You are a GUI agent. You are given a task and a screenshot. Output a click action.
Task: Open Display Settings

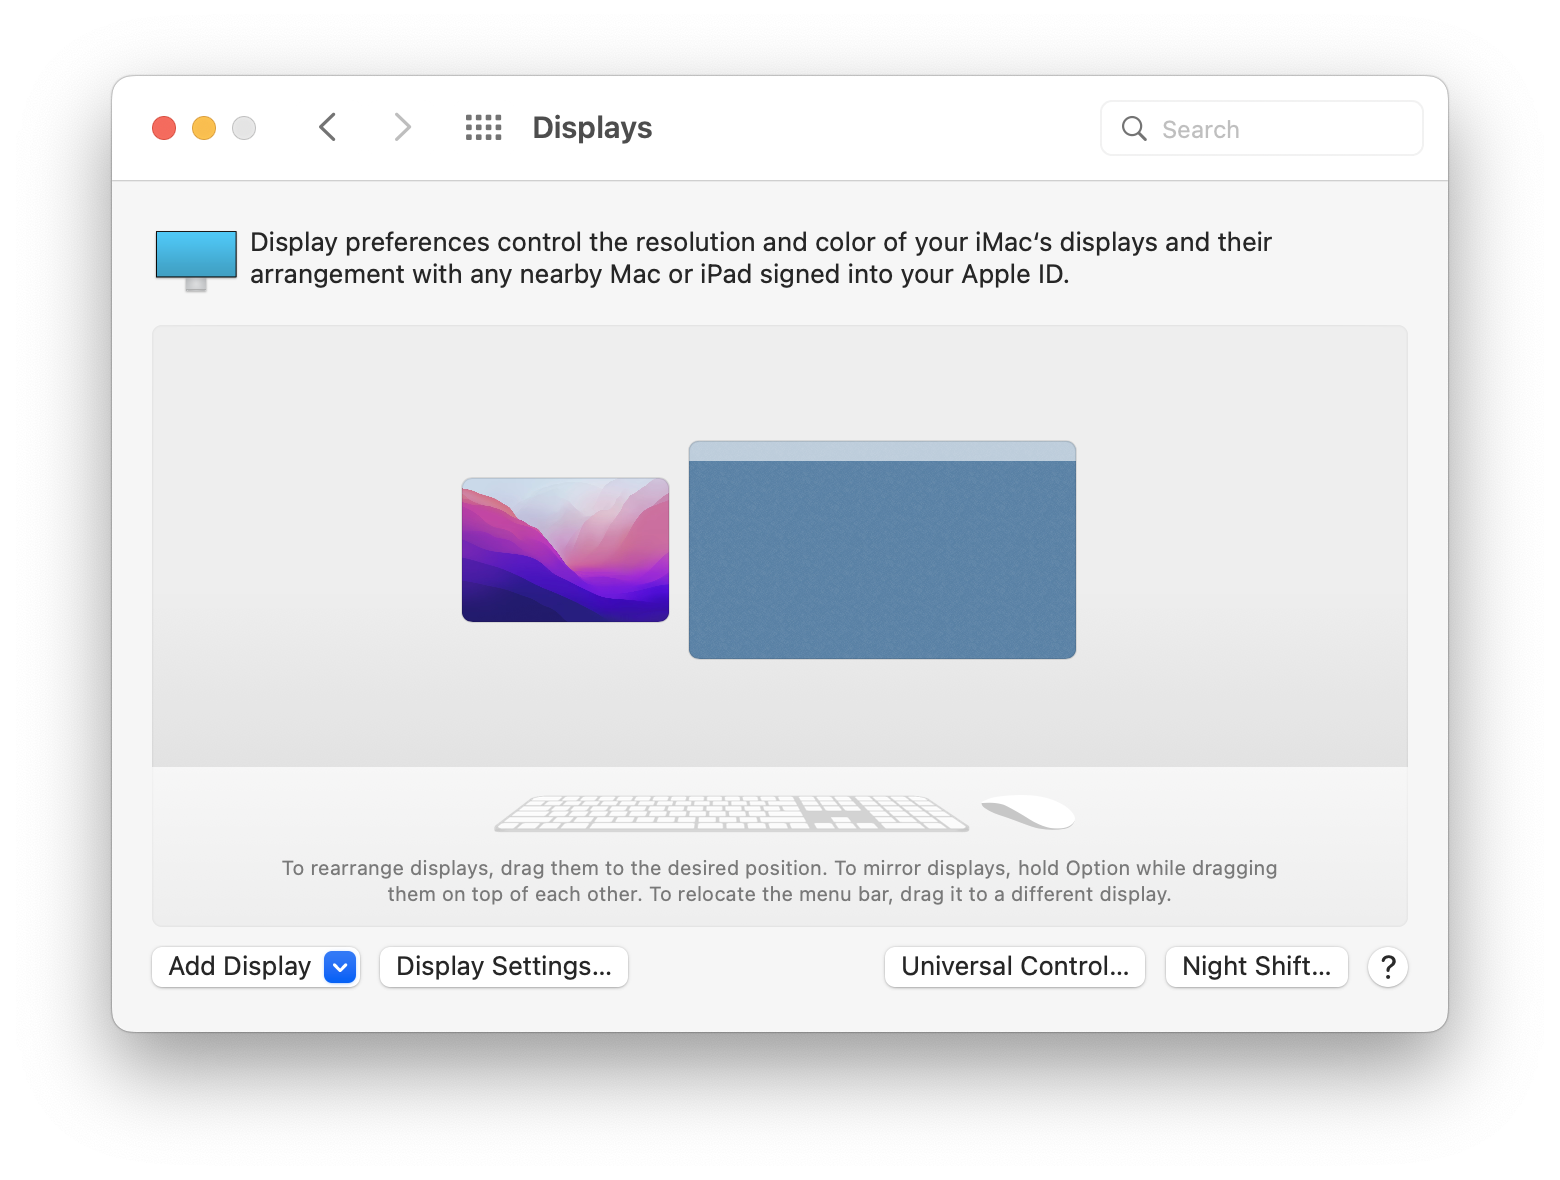(x=504, y=967)
